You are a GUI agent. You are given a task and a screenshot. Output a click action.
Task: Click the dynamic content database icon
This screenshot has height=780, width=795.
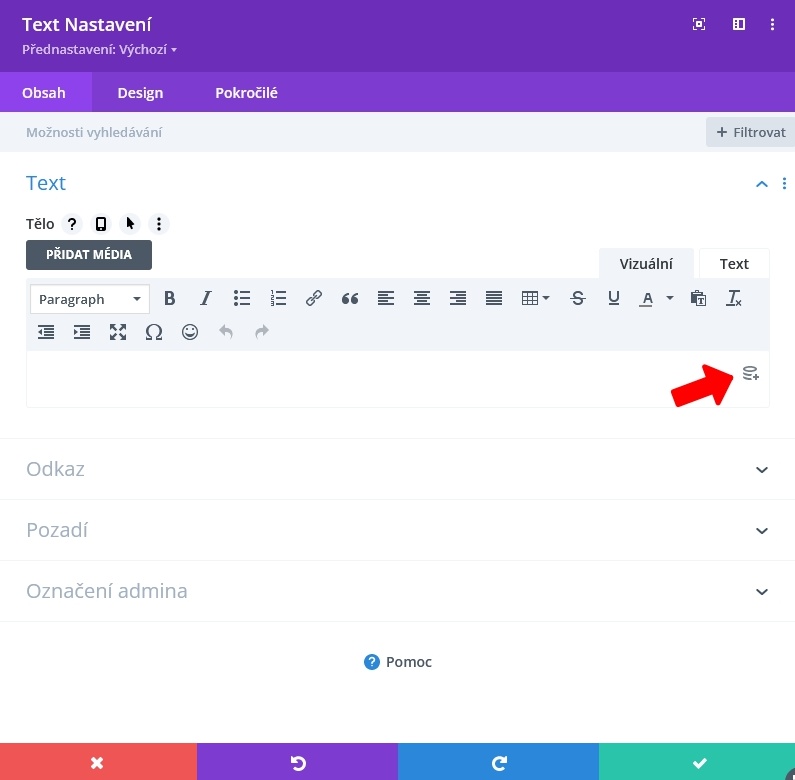point(750,374)
